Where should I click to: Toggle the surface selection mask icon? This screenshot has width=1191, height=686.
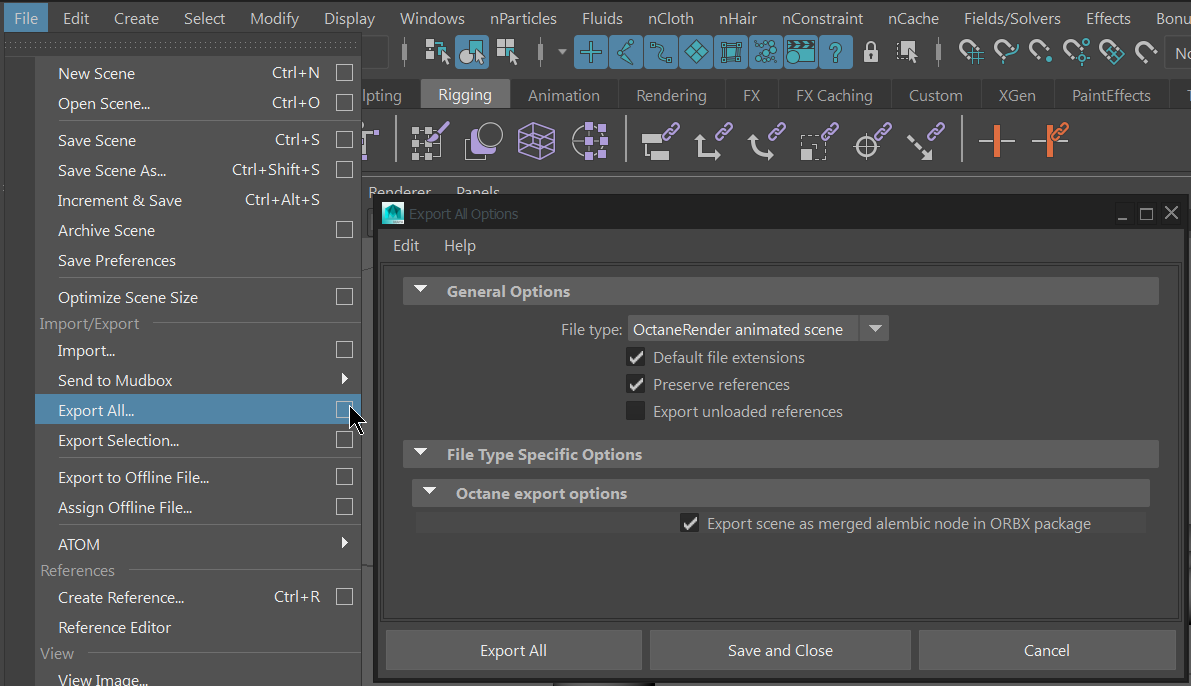(696, 52)
